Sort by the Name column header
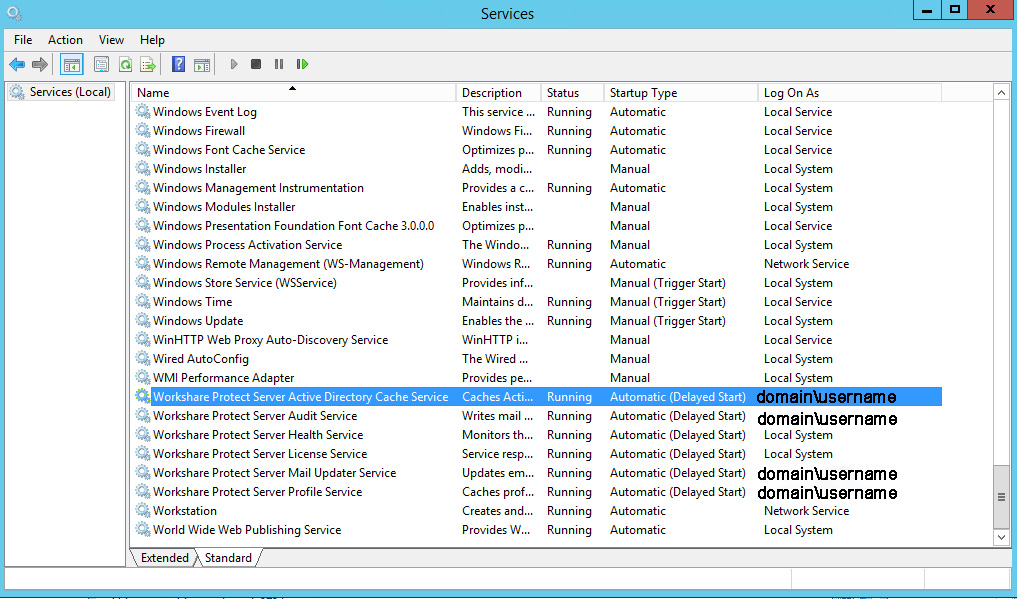 click(x=294, y=93)
